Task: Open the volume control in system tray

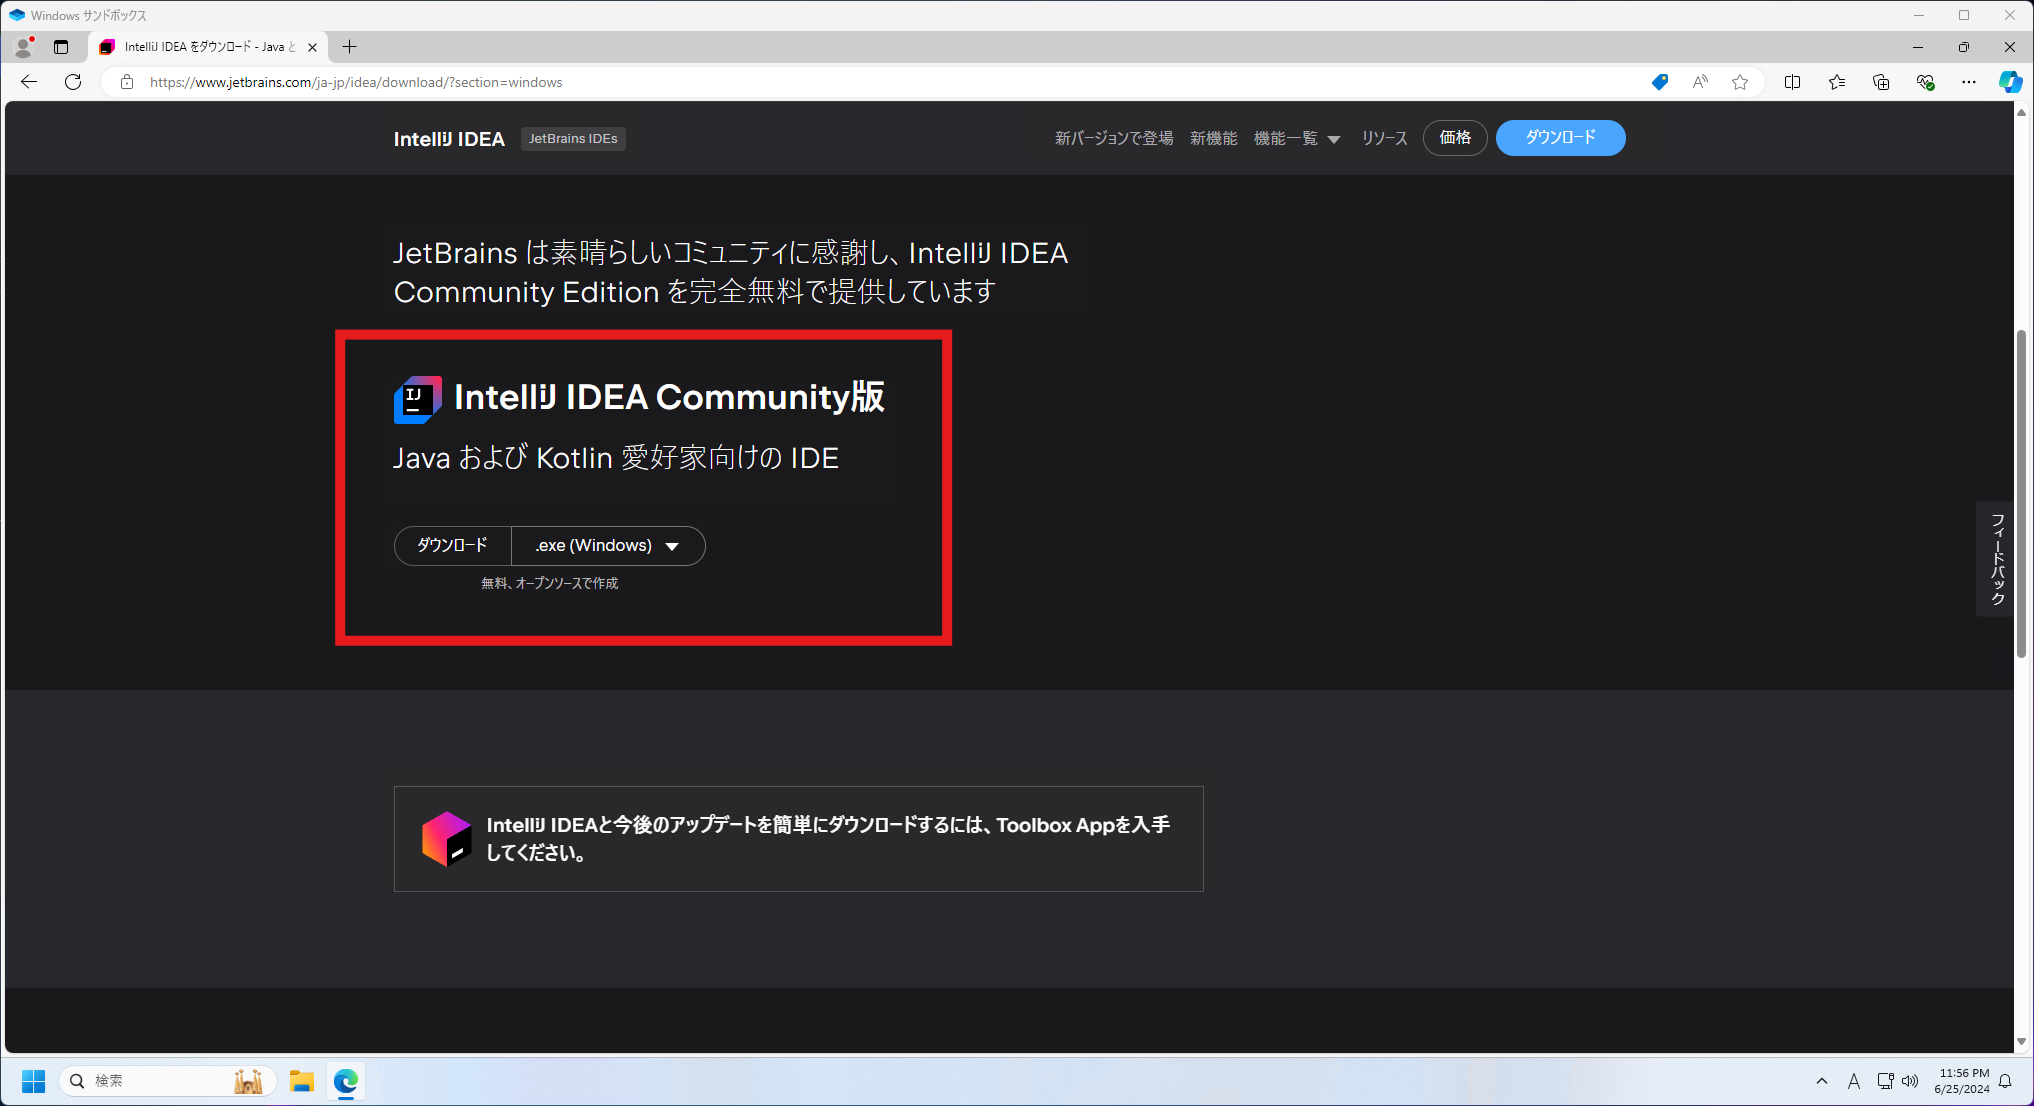Action: pyautogui.click(x=1911, y=1081)
